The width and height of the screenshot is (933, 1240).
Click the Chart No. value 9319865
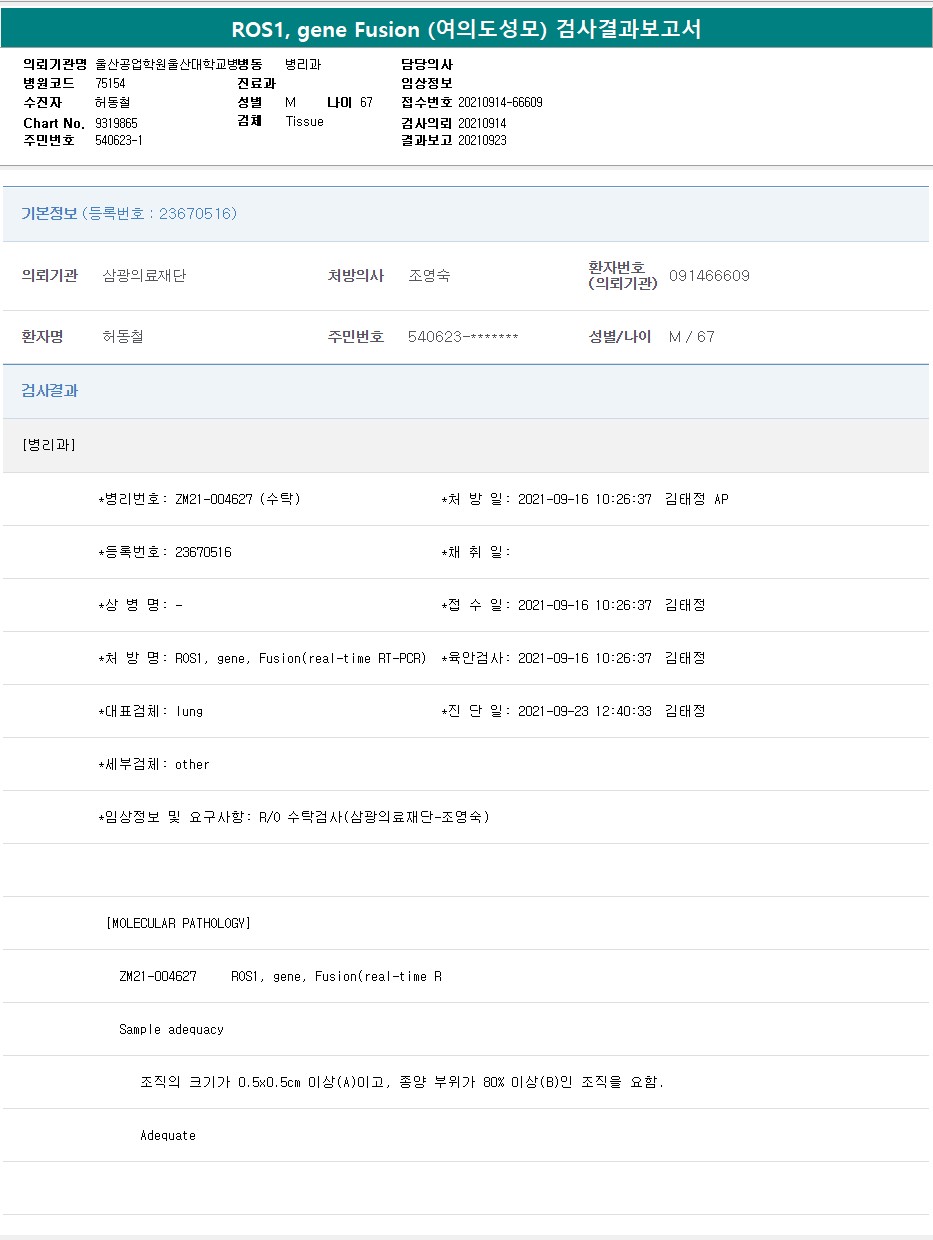coord(116,122)
